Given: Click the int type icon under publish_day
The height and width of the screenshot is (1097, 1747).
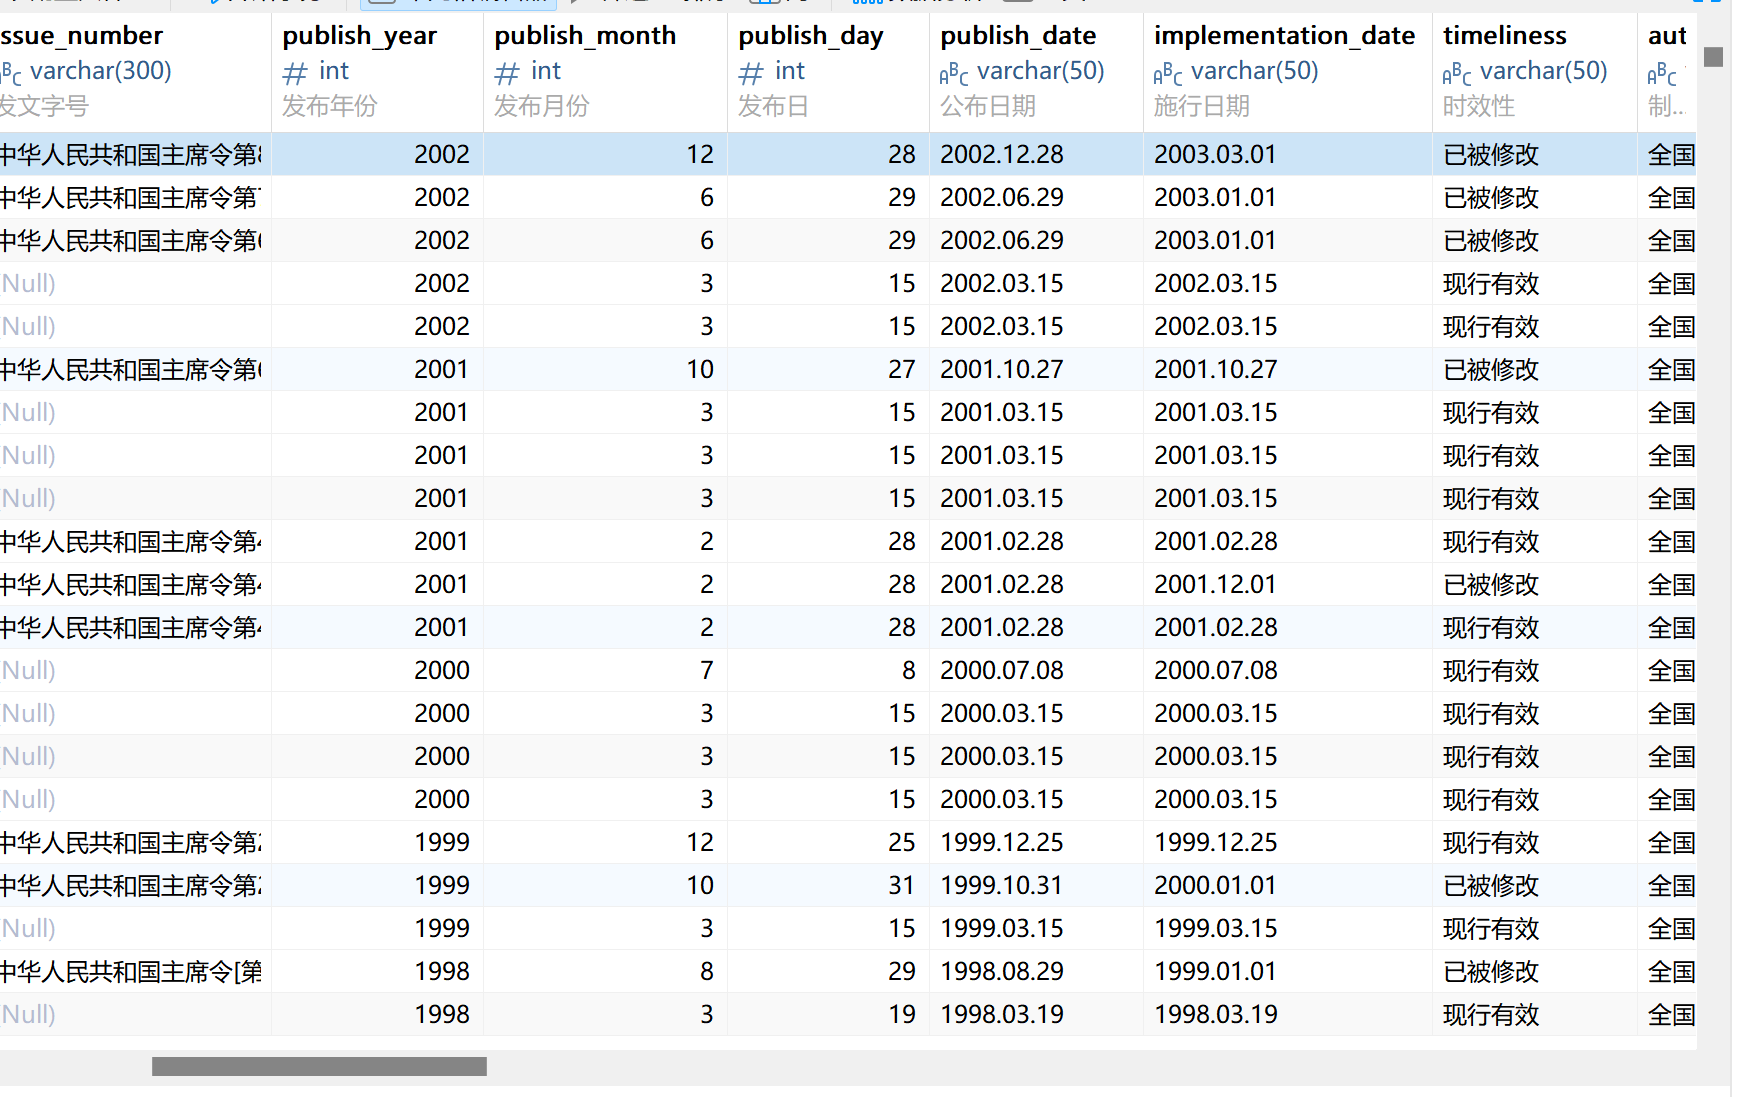Looking at the screenshot, I should tap(751, 72).
